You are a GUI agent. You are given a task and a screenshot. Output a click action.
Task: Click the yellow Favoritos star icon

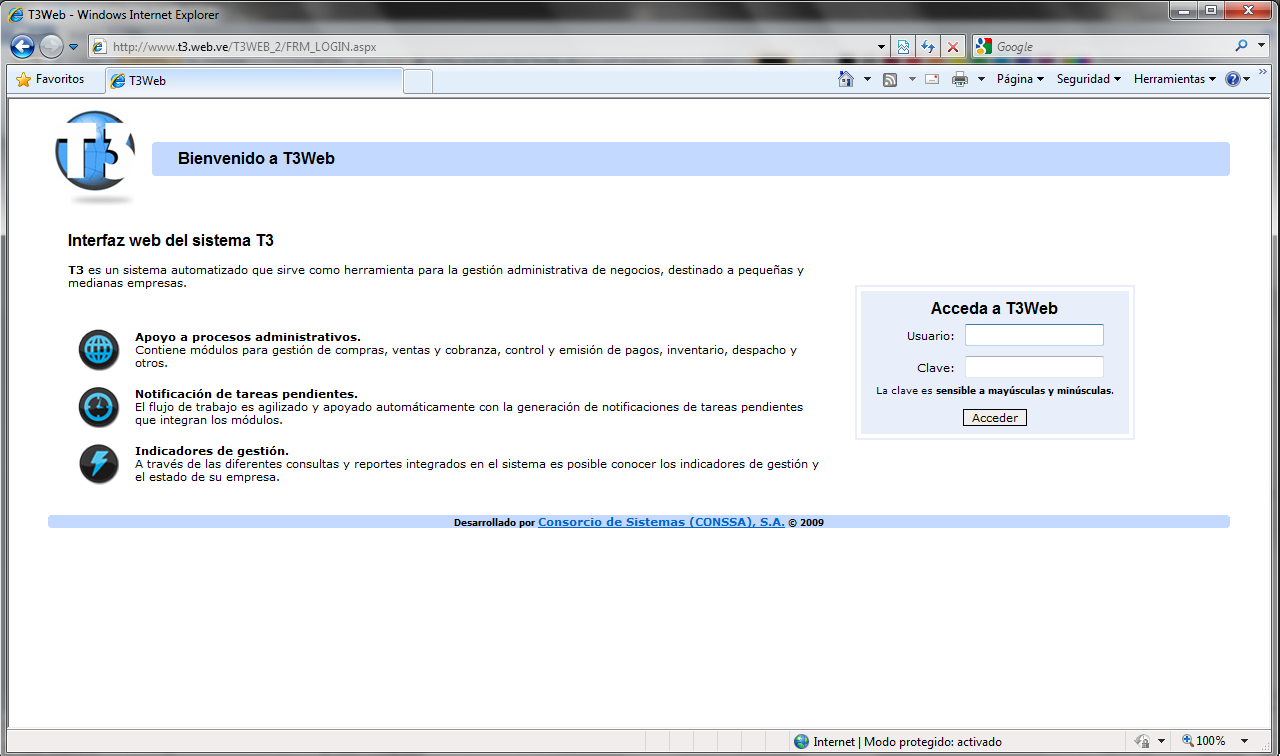point(23,79)
